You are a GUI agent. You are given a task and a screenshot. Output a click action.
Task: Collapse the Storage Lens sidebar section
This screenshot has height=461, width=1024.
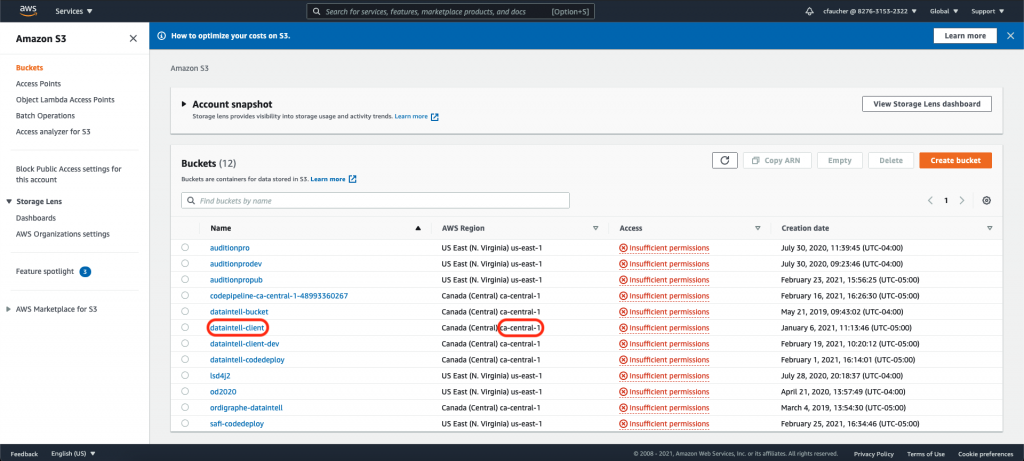[9, 202]
